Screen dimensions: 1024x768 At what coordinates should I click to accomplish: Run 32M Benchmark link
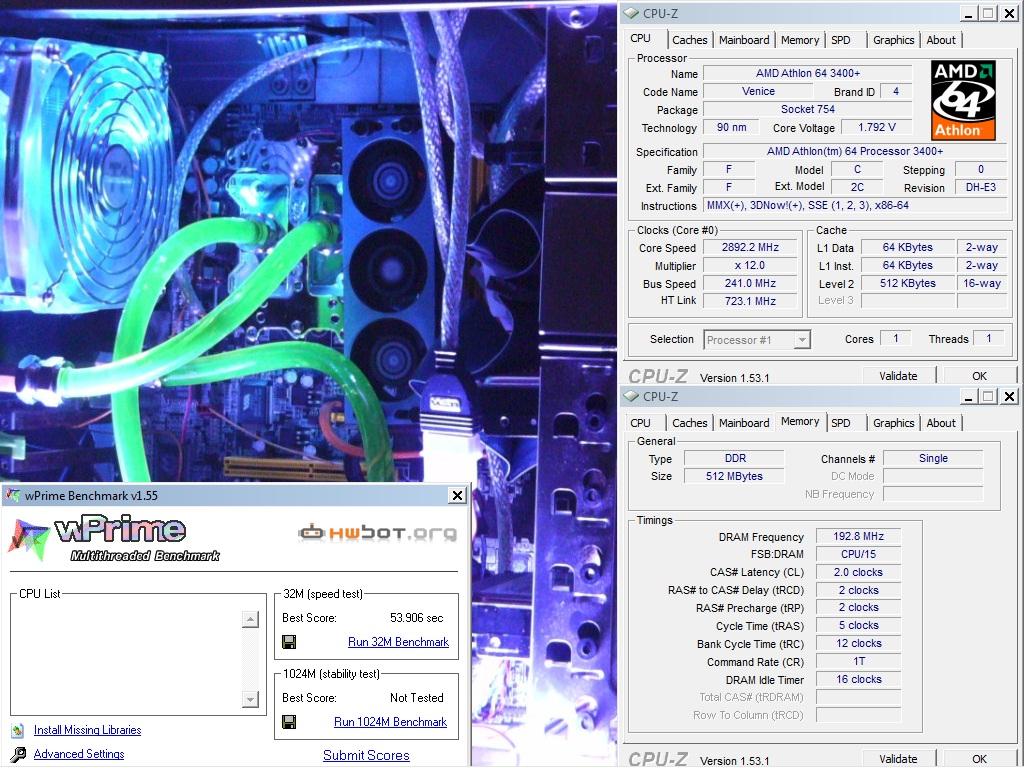(x=398, y=642)
